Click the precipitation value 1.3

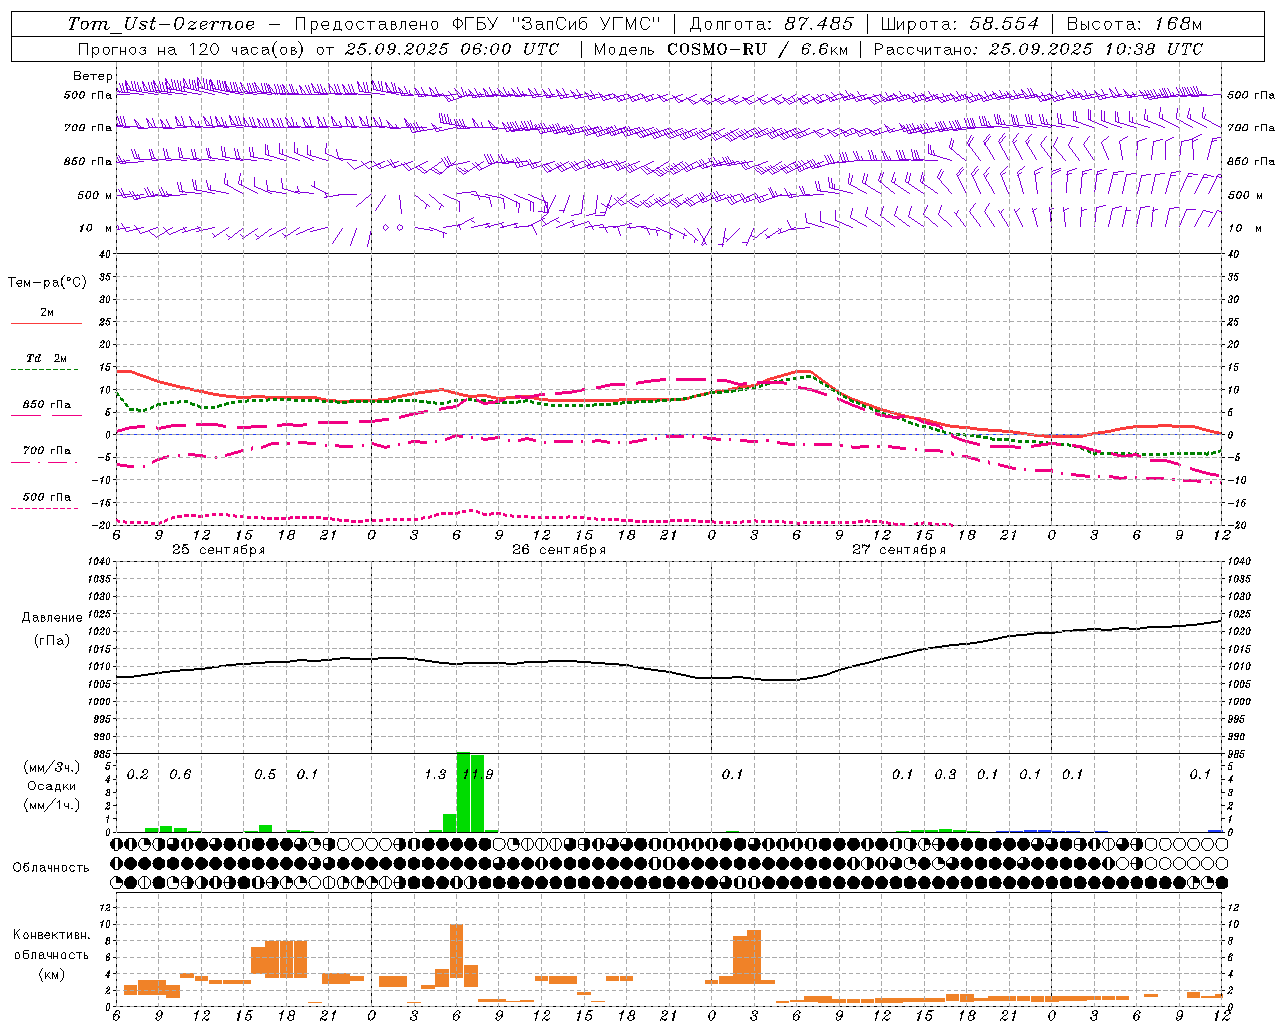435,774
